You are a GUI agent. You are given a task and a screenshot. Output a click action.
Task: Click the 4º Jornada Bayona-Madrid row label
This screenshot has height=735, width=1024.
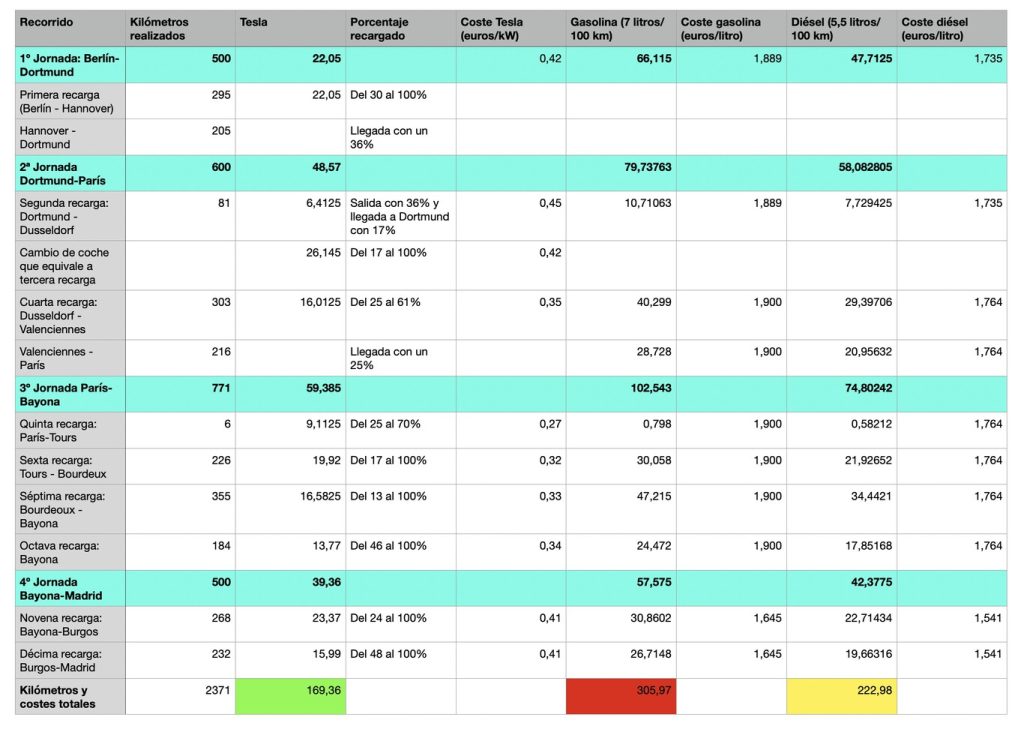click(x=70, y=588)
